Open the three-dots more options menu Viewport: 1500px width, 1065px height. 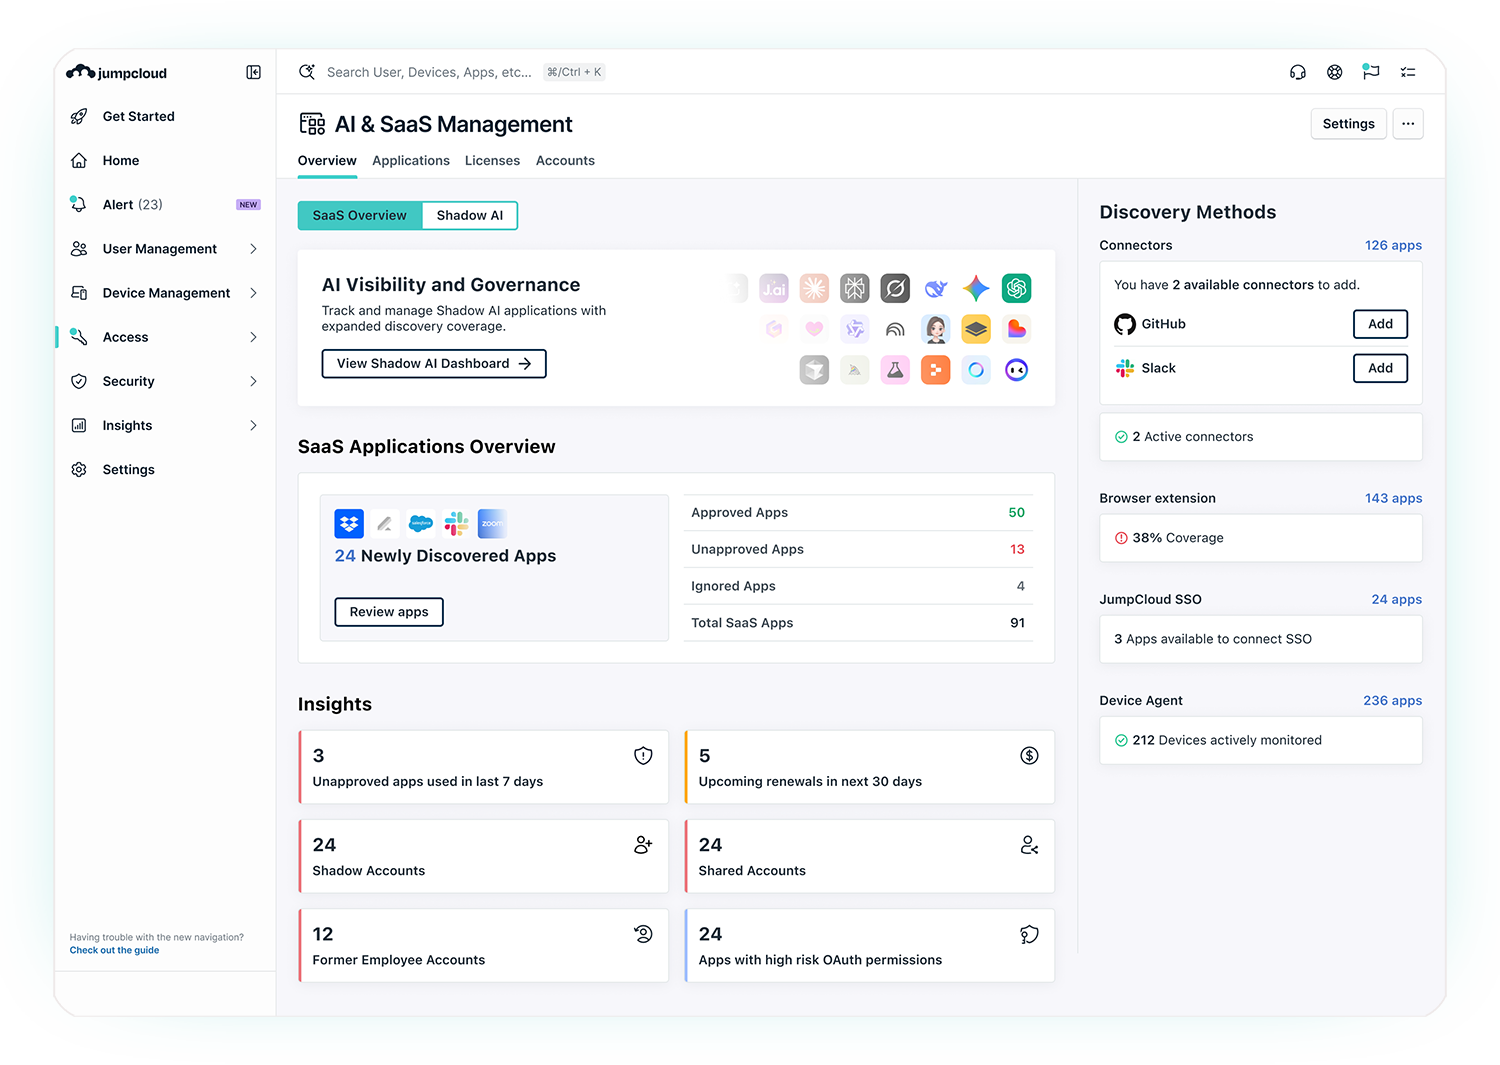click(1407, 124)
